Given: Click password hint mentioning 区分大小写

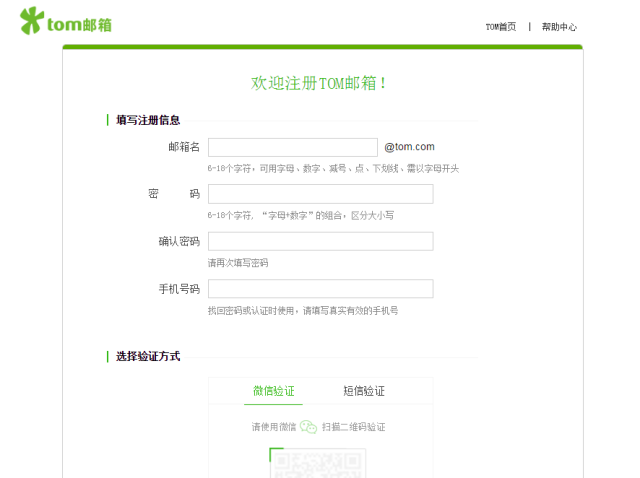Looking at the screenshot, I should click(x=301, y=216).
